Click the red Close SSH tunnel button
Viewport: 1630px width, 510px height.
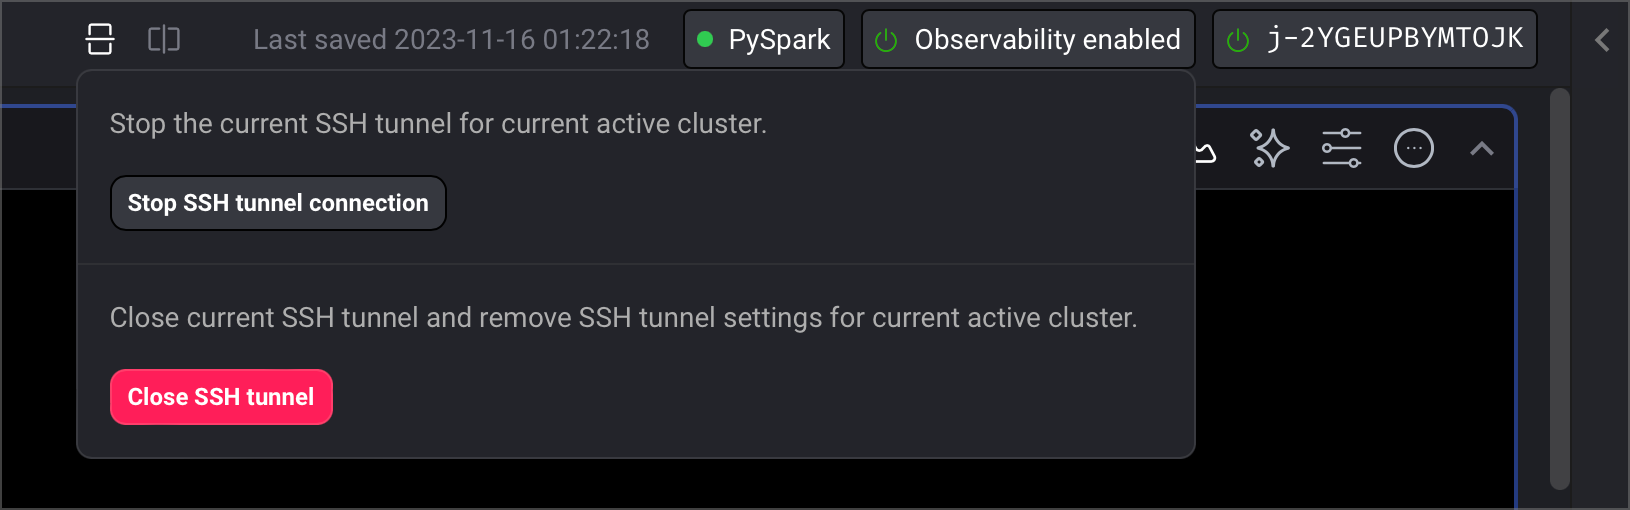[x=221, y=397]
